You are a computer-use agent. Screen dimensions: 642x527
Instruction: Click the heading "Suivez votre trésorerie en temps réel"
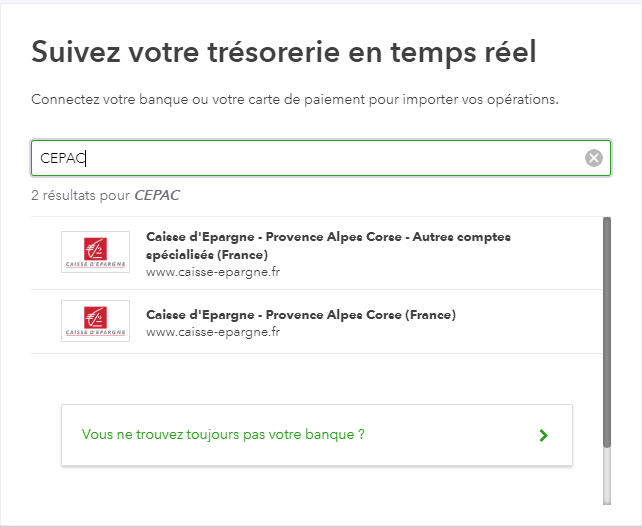click(x=284, y=52)
